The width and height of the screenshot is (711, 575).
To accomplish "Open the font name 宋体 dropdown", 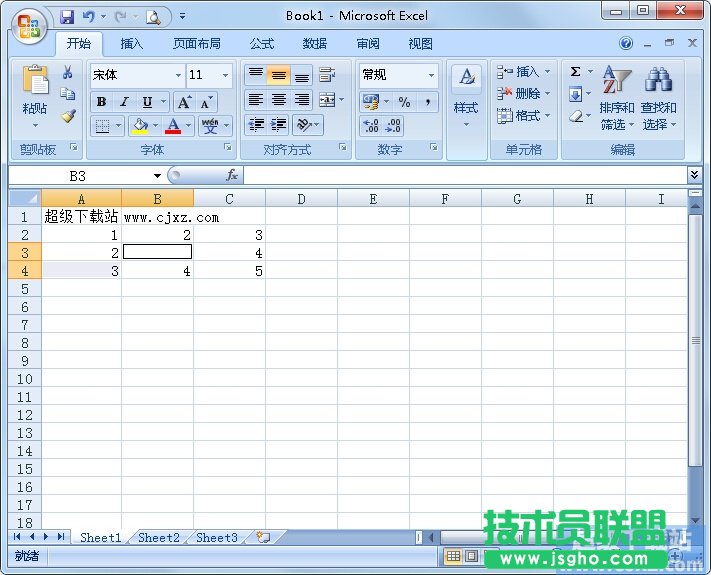I will point(178,75).
